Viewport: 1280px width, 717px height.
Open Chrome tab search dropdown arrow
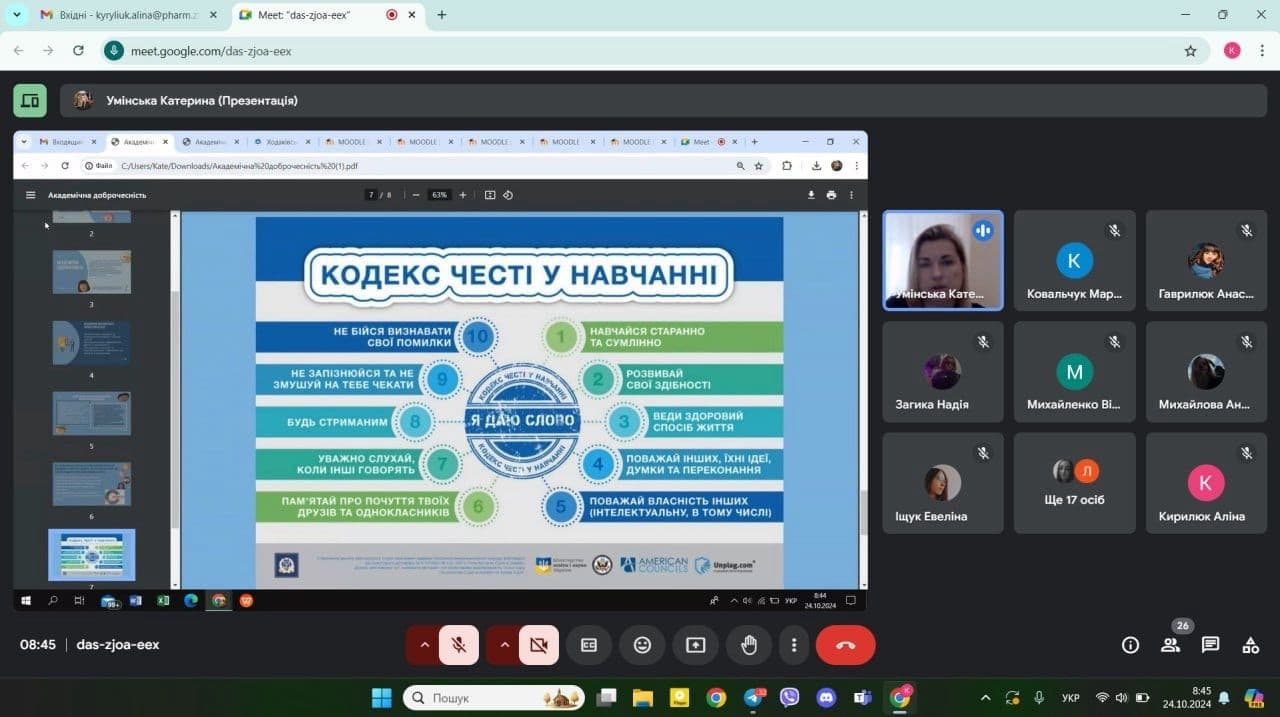click(16, 15)
